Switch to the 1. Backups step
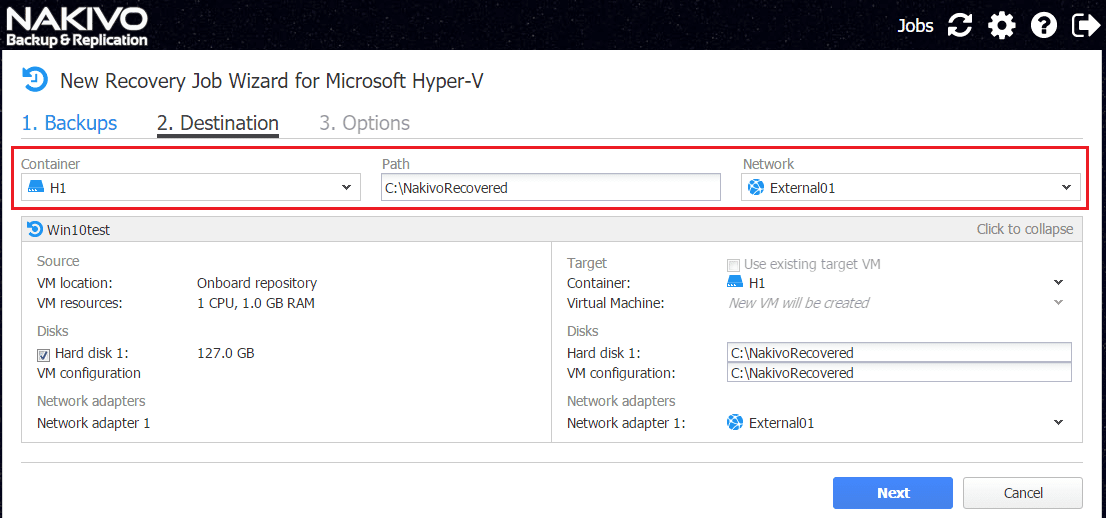The width and height of the screenshot is (1106, 518). tap(69, 123)
